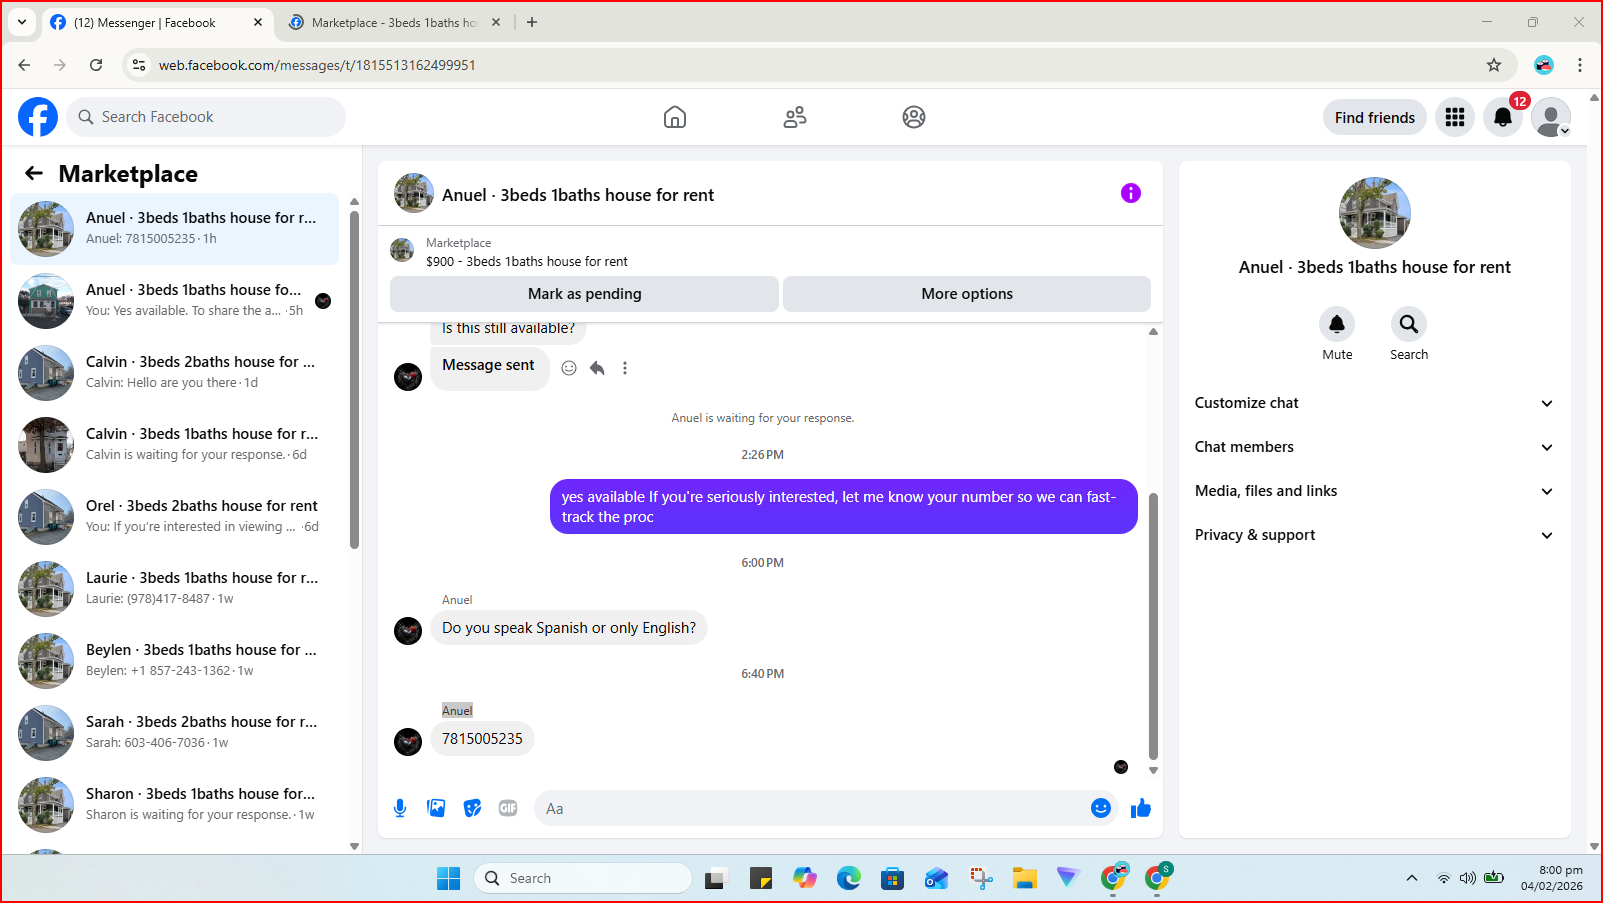Expand Customize chat section

[1374, 403]
